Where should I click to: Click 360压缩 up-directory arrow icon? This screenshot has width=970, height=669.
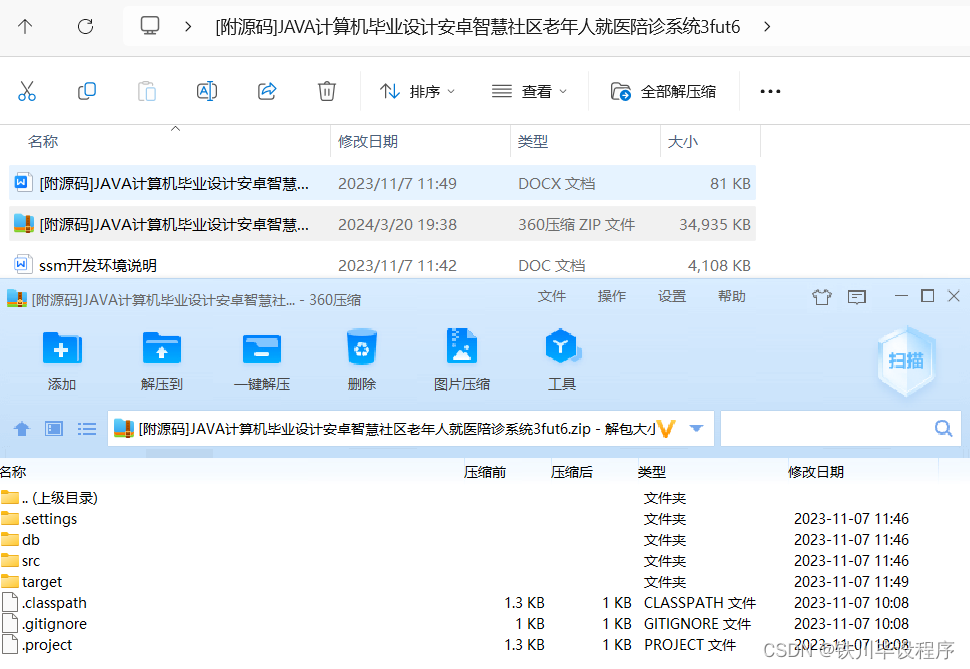(x=22, y=428)
